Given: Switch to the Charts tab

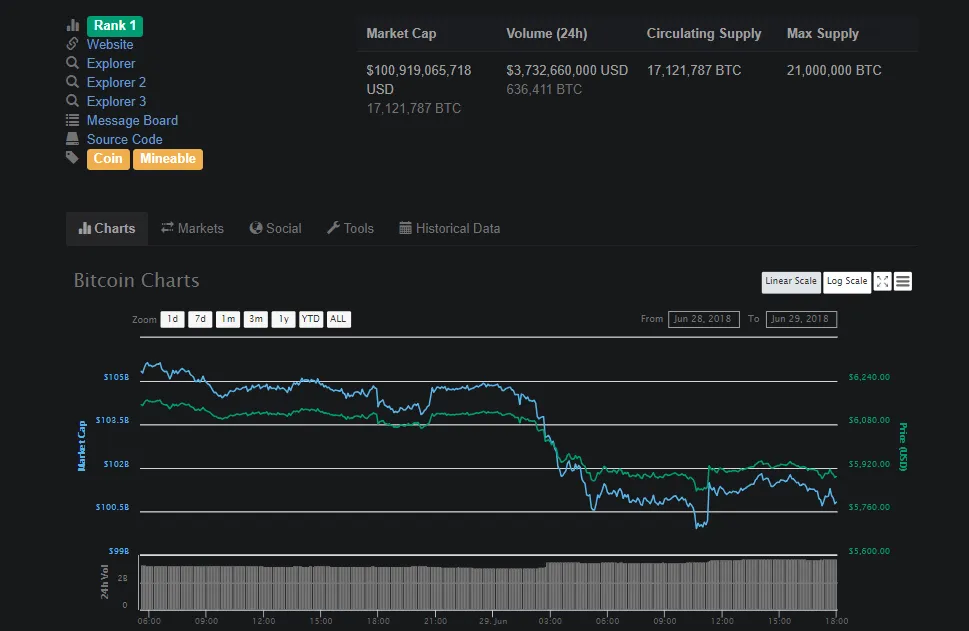Looking at the screenshot, I should (x=107, y=229).
